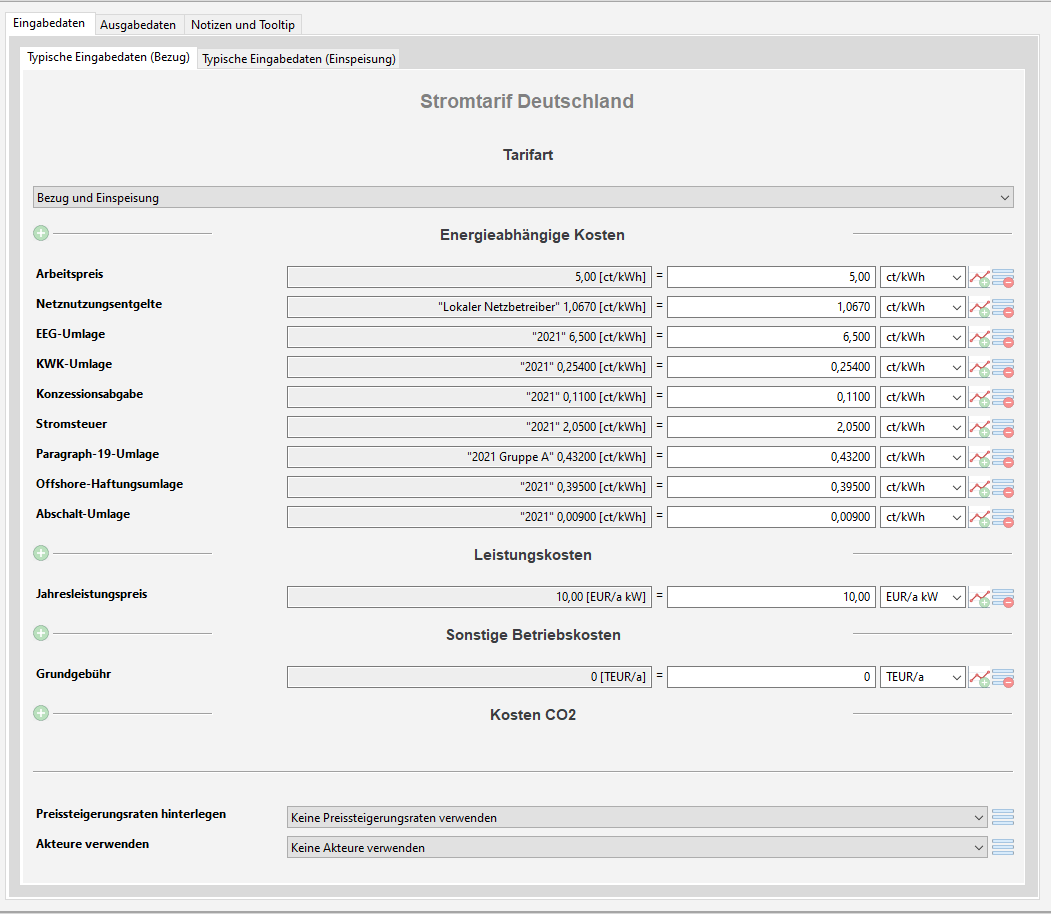
Task: Click the blue list-minus icon for Stromsteuer
Action: coord(1003,428)
